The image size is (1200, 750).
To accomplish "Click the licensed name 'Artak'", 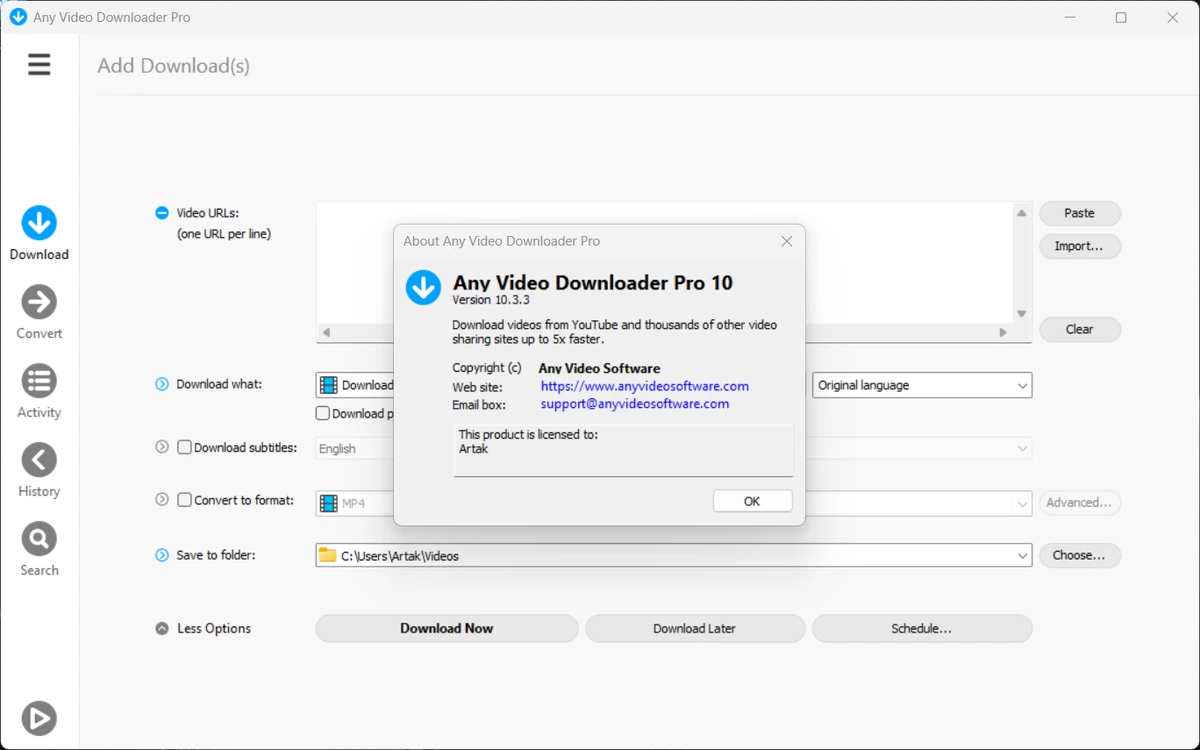I will (x=473, y=449).
